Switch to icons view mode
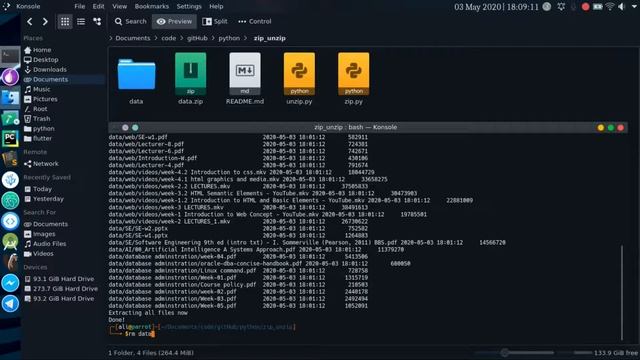 65,22
